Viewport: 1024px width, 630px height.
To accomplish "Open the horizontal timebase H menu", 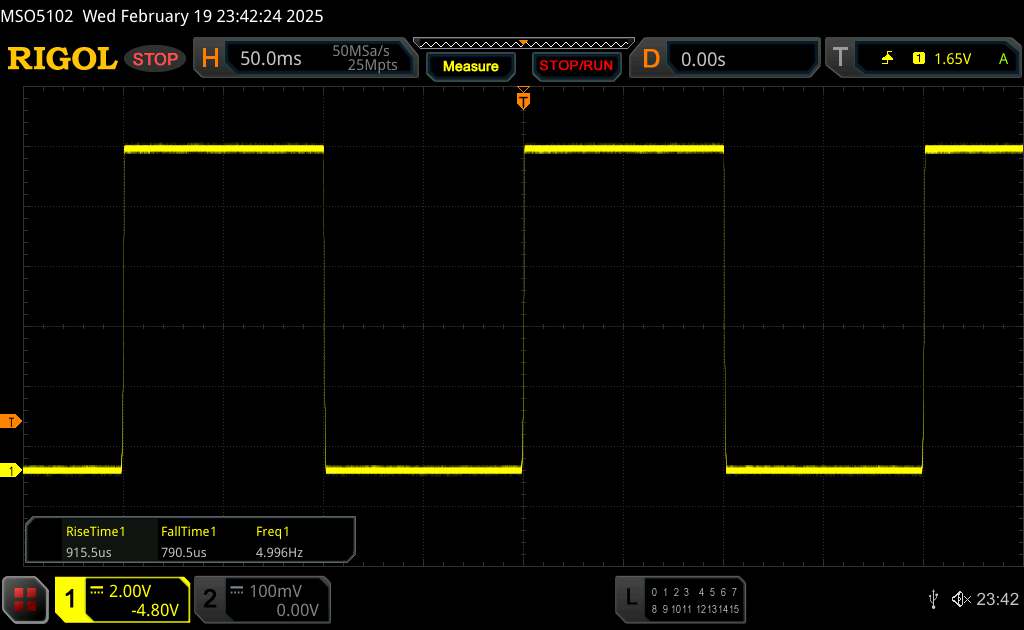I will [x=210, y=59].
